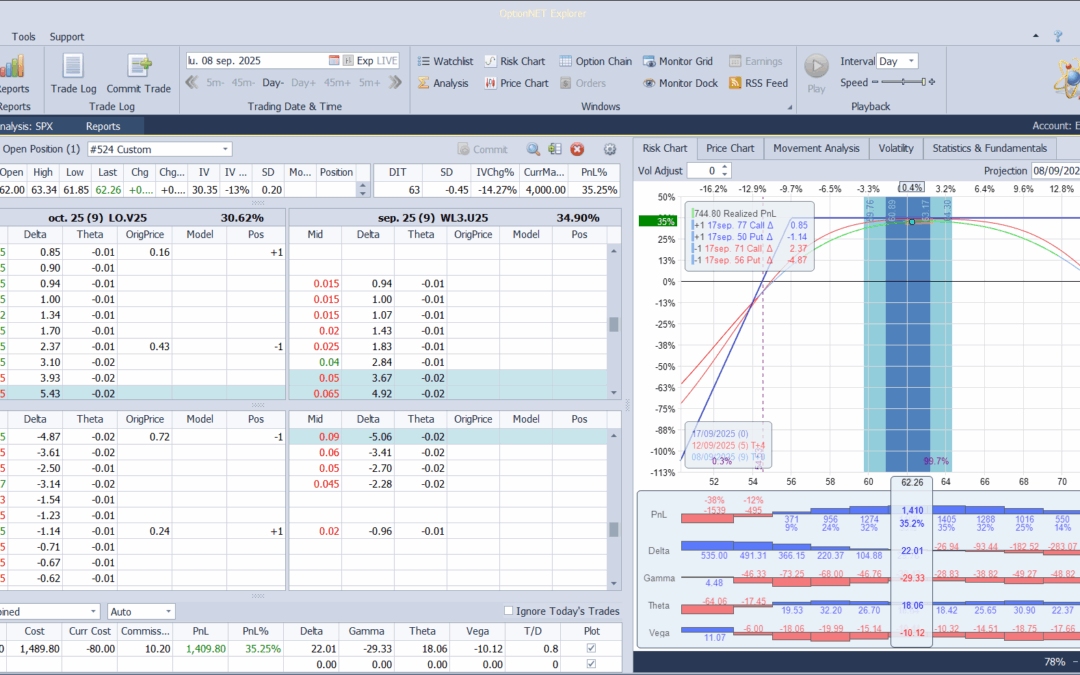Screen dimensions: 1080x675
Task: Click the help question mark icon
Action: [x=1058, y=37]
